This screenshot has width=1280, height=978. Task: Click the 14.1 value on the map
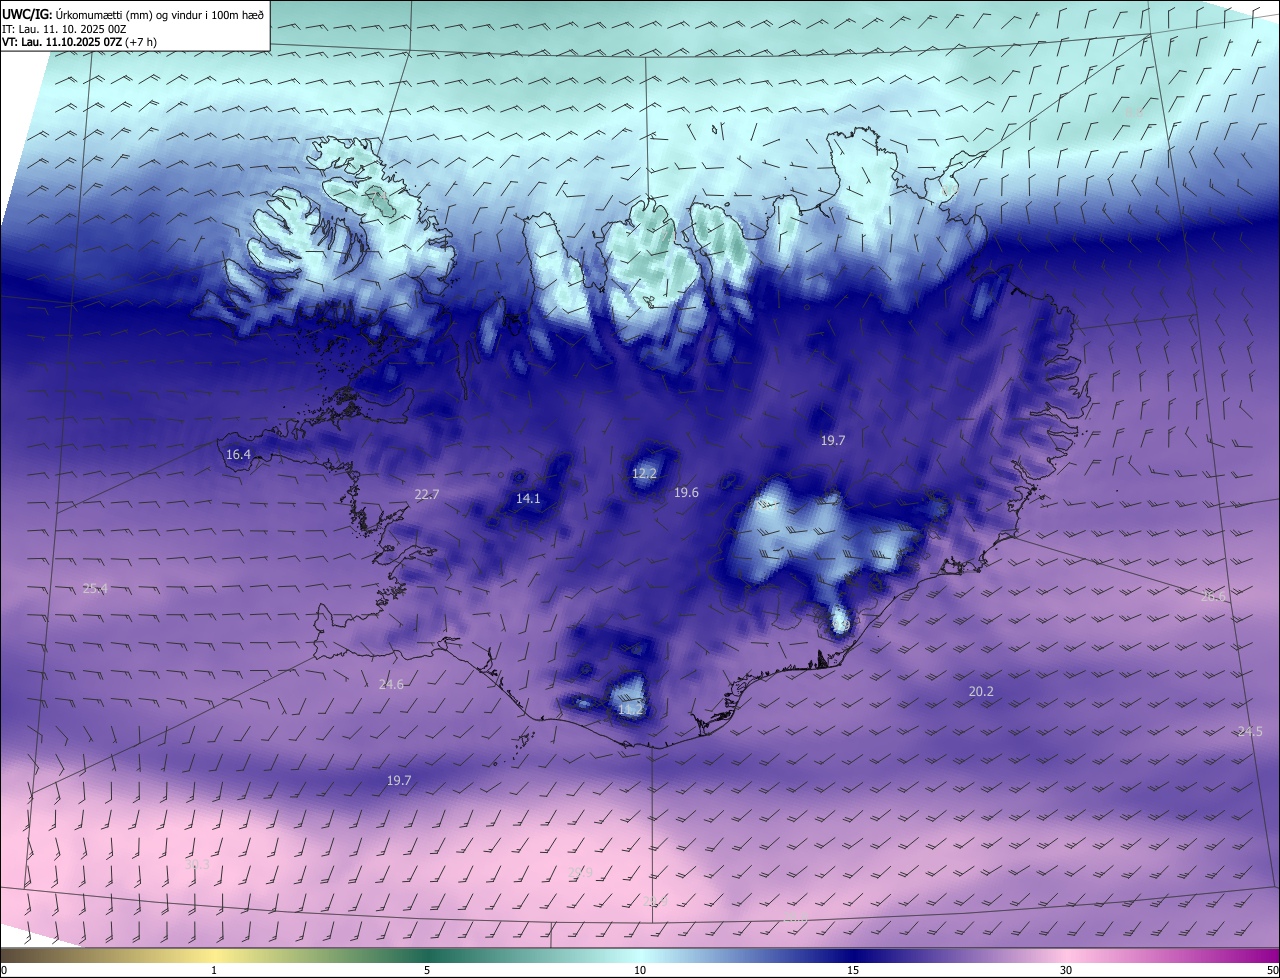click(x=528, y=498)
